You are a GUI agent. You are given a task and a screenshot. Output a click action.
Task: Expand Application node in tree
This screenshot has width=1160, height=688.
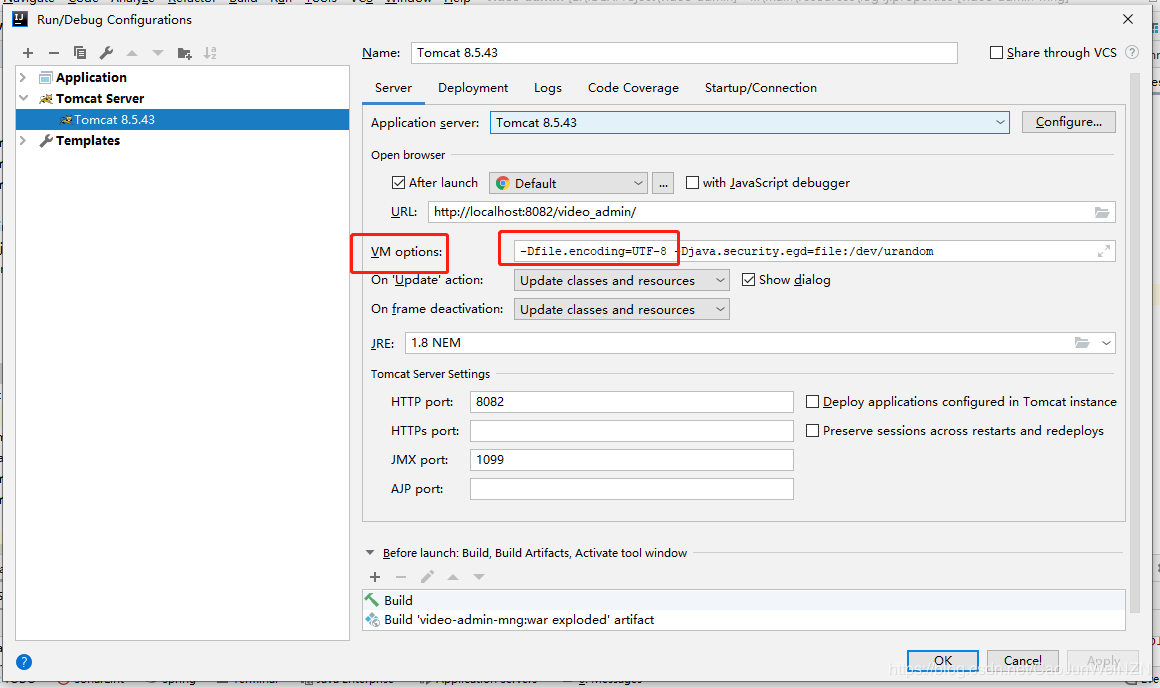click(x=23, y=77)
